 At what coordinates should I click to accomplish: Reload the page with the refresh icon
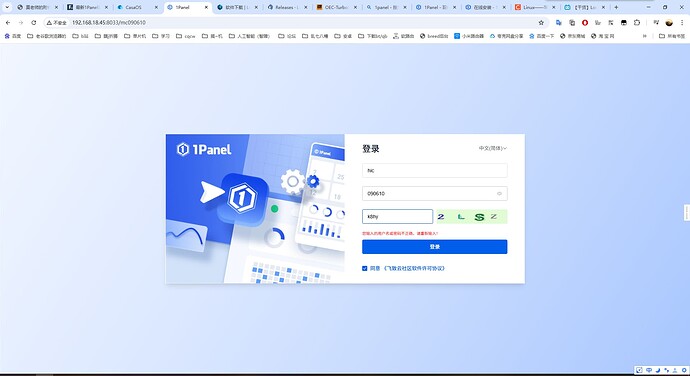(x=33, y=22)
